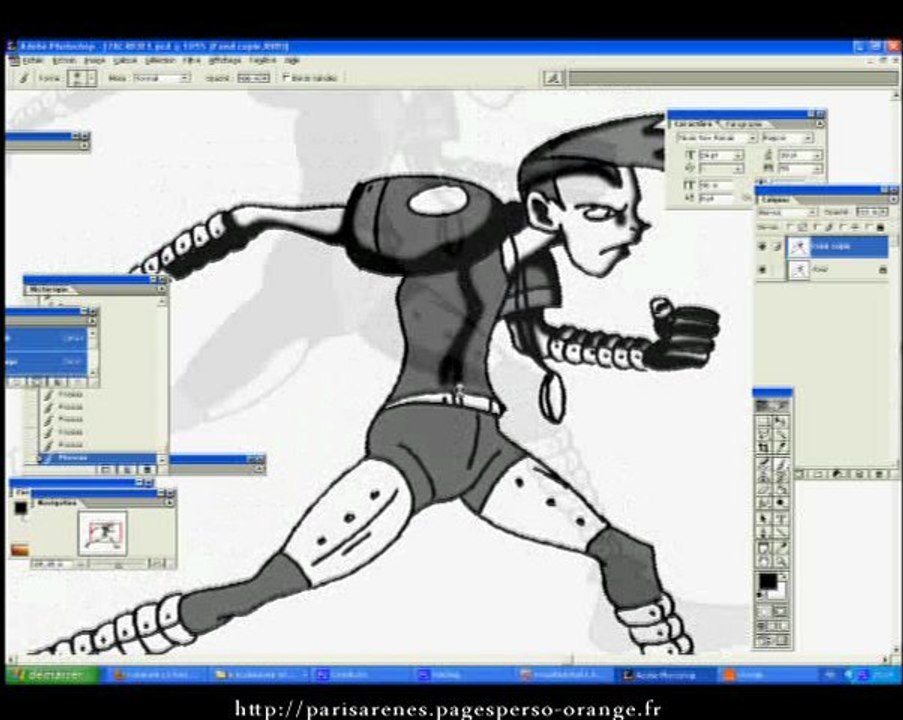
Task: Open the Caractère panel menu arrow
Action: coord(819,124)
